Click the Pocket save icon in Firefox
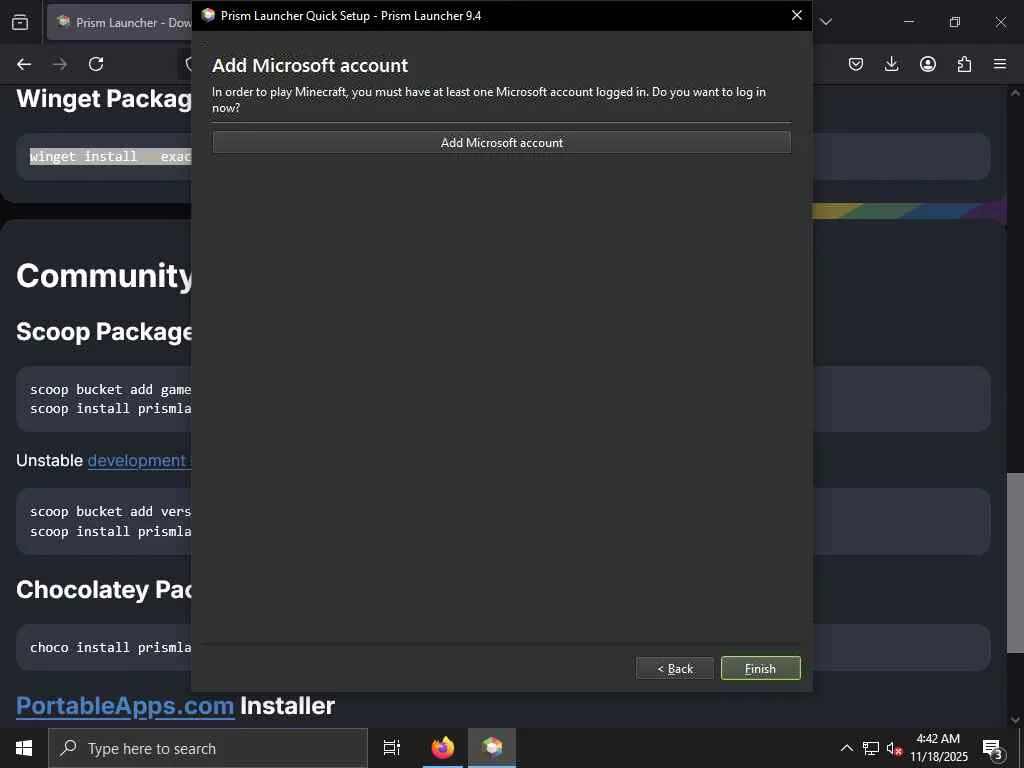The height and width of the screenshot is (768, 1024). point(856,64)
